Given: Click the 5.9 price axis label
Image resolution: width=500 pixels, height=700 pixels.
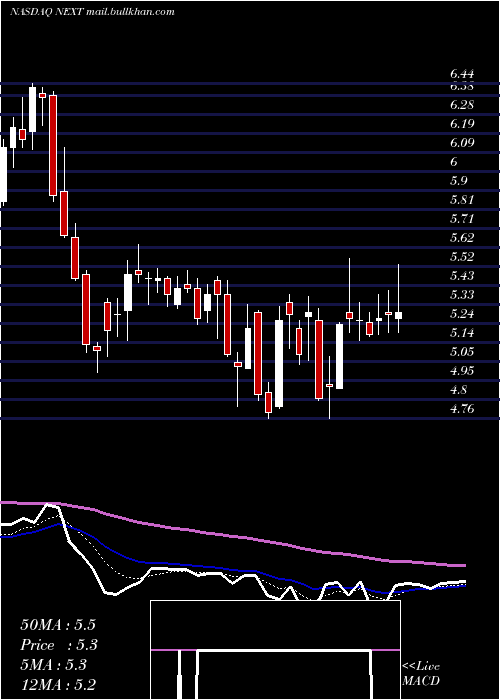Looking at the screenshot, I should pyautogui.click(x=458, y=181).
